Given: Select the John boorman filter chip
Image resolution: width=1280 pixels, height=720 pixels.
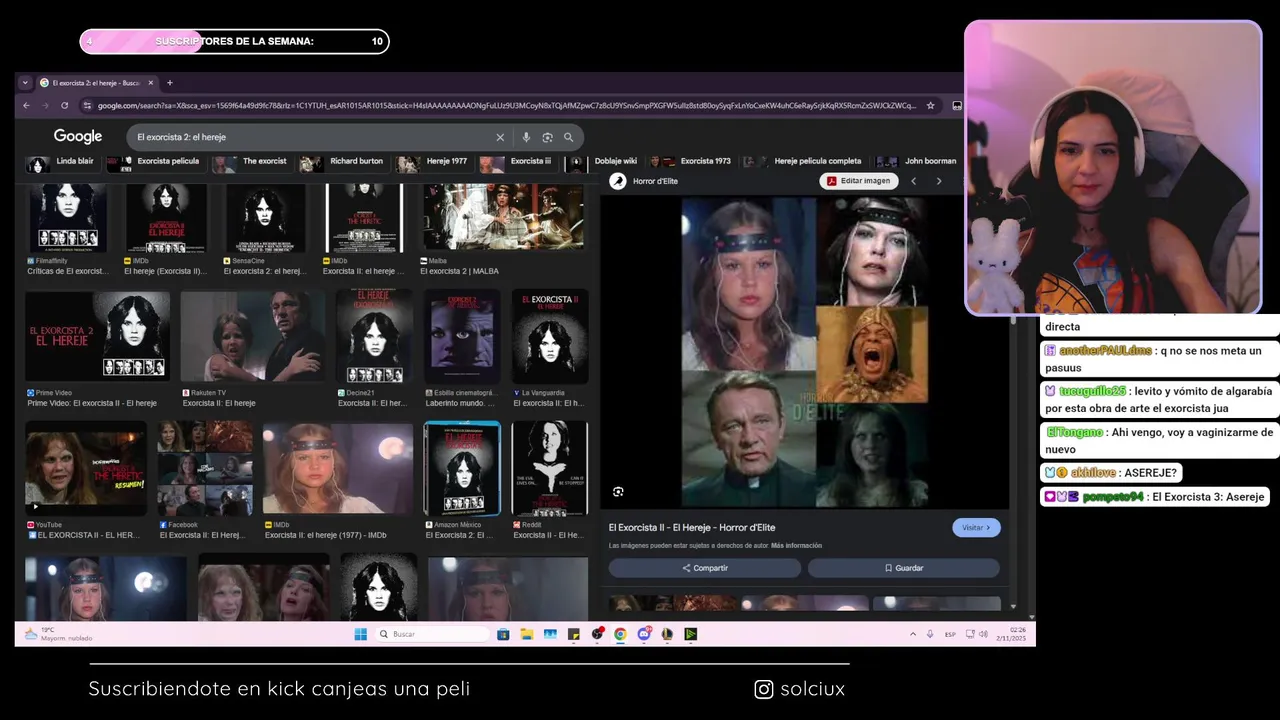Looking at the screenshot, I should 918,162.
